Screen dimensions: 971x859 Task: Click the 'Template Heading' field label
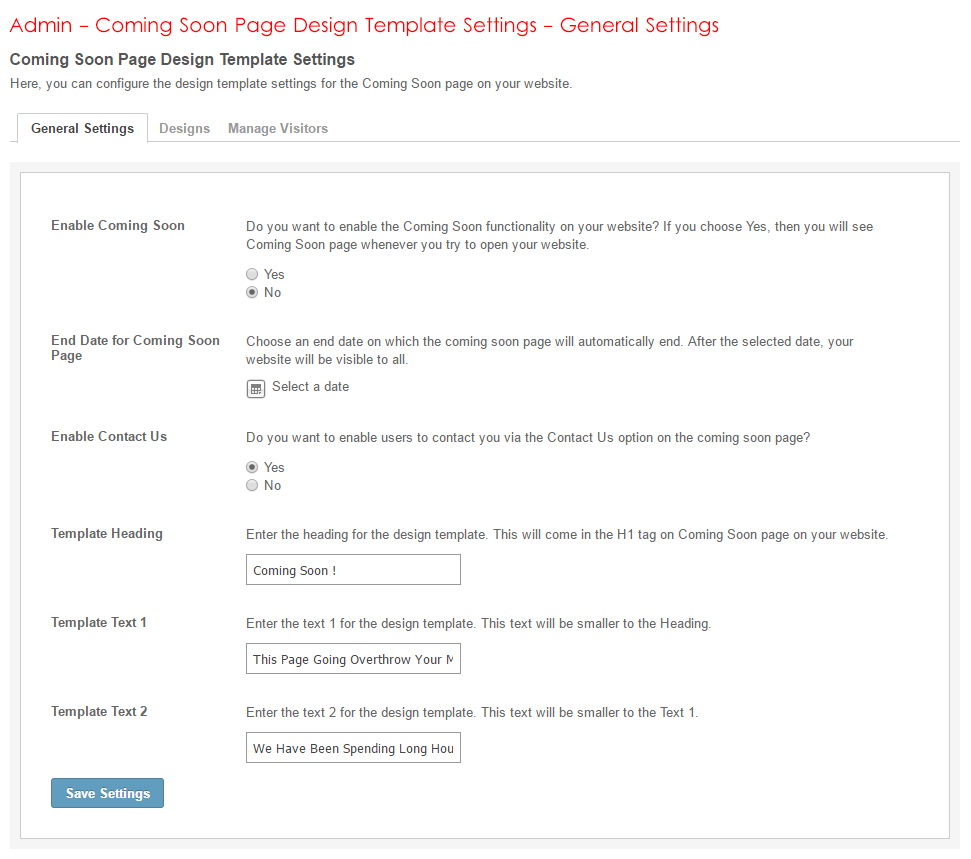pyautogui.click(x=107, y=534)
